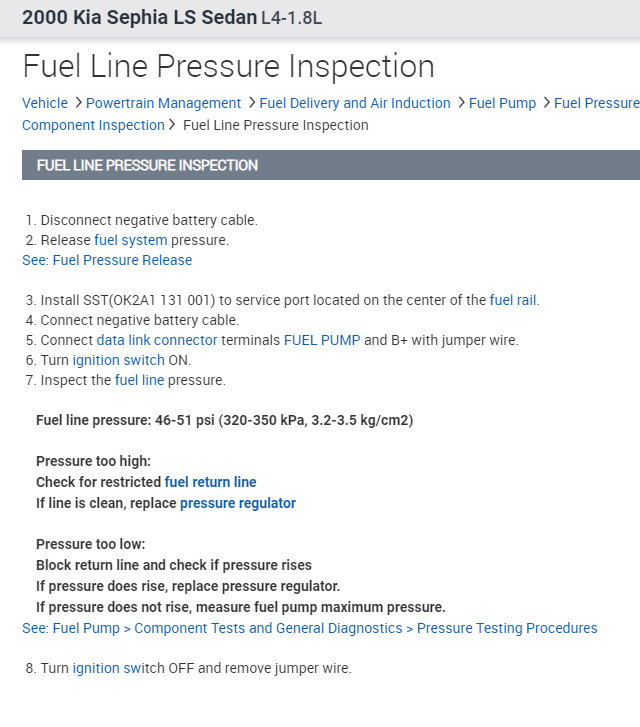640x727 pixels.
Task: Open See: Fuel Pressure Release link
Action: point(107,260)
